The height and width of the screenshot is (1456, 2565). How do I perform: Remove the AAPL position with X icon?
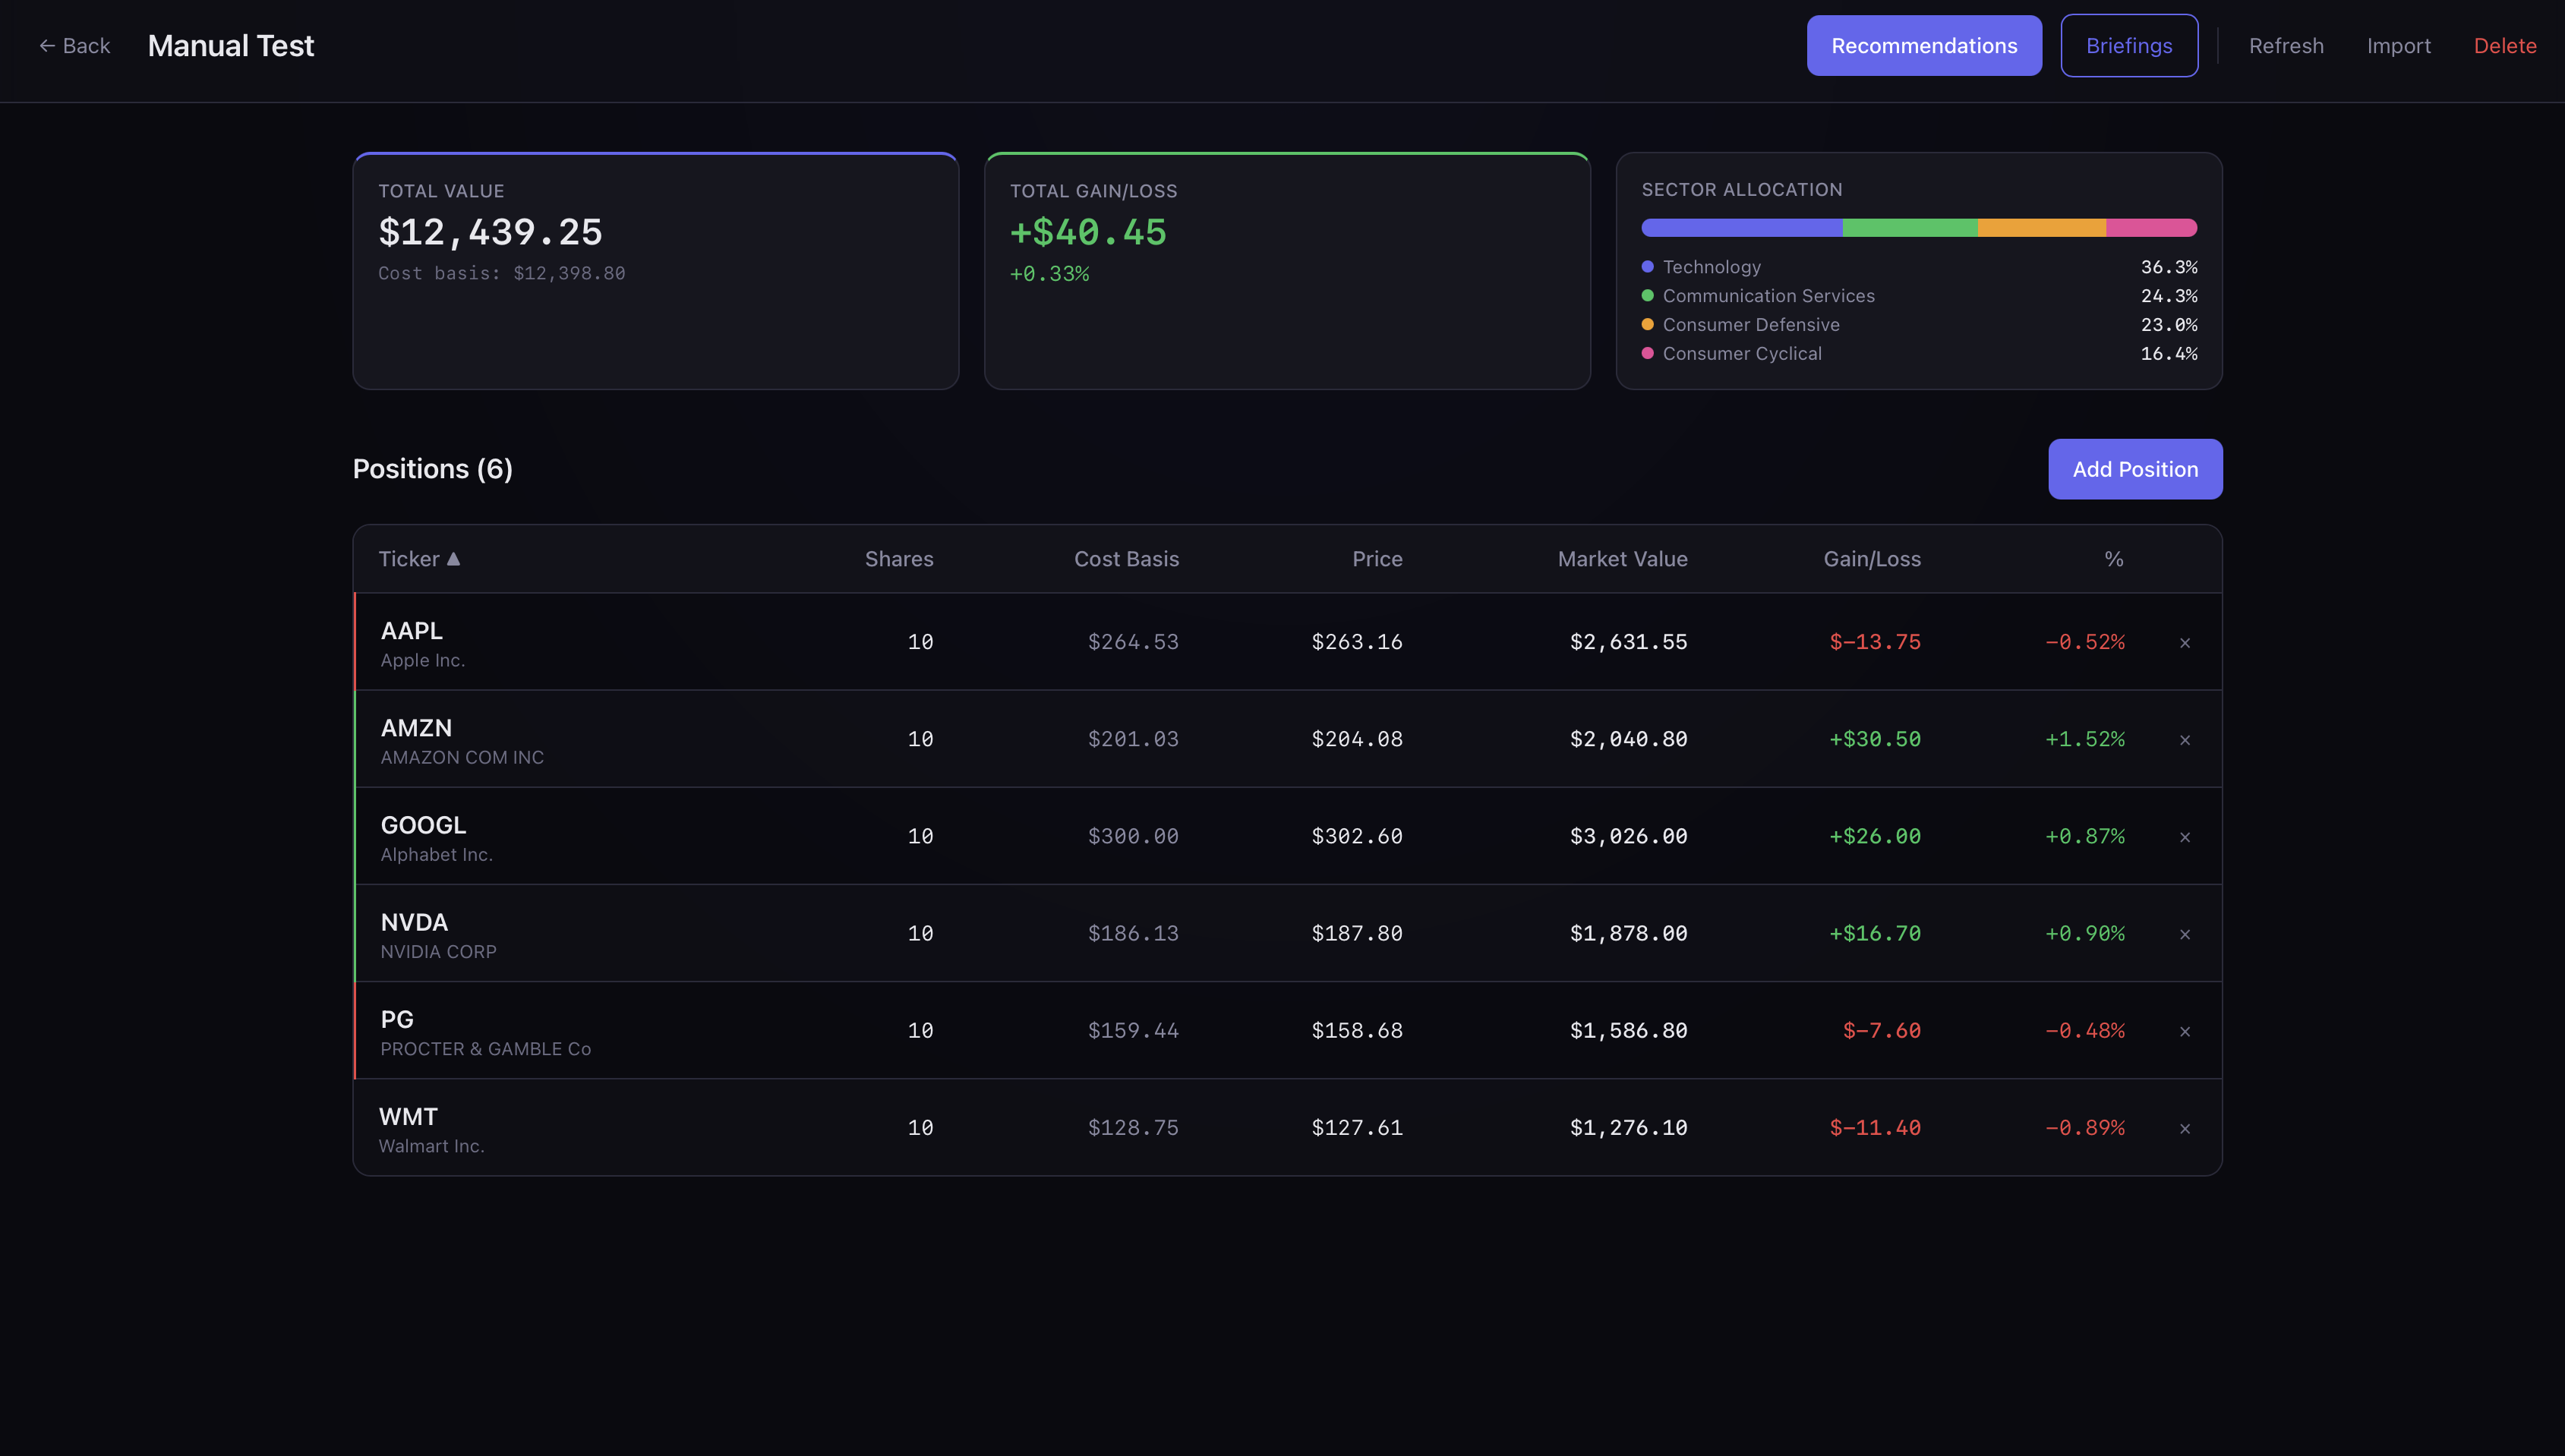point(2184,643)
